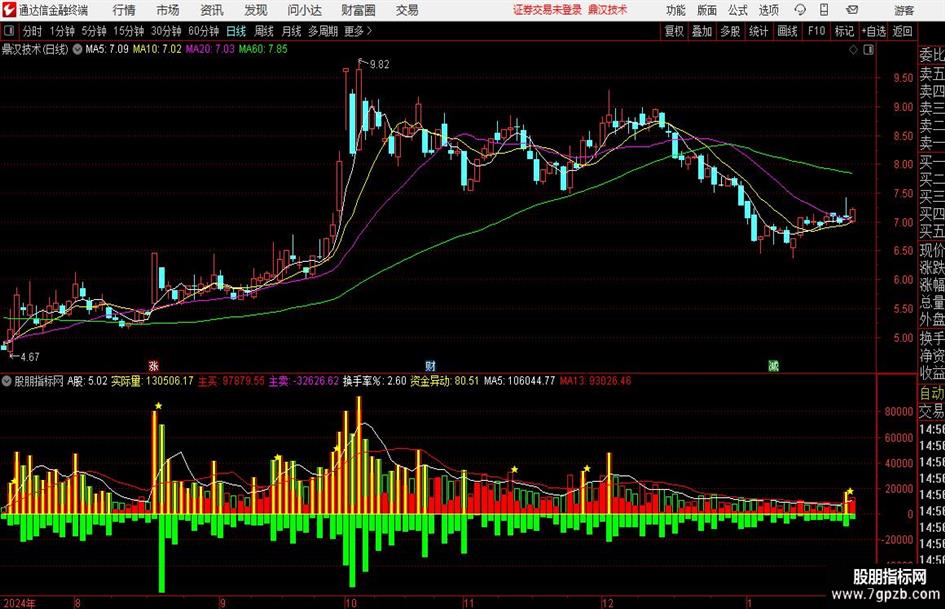Click the F10 toolbar button
This screenshot has width=945, height=609.
coord(816,31)
